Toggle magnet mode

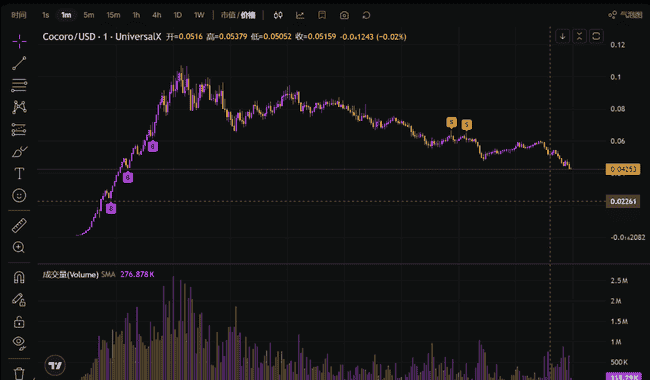click(x=19, y=277)
